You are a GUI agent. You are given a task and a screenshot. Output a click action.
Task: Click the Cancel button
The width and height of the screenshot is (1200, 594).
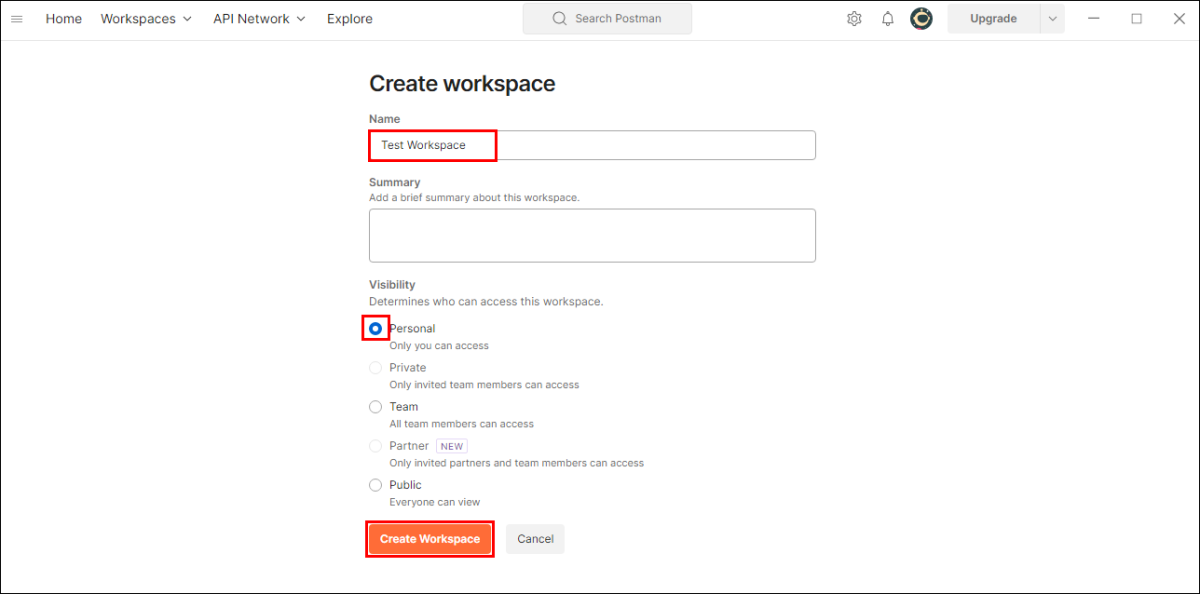(x=535, y=539)
